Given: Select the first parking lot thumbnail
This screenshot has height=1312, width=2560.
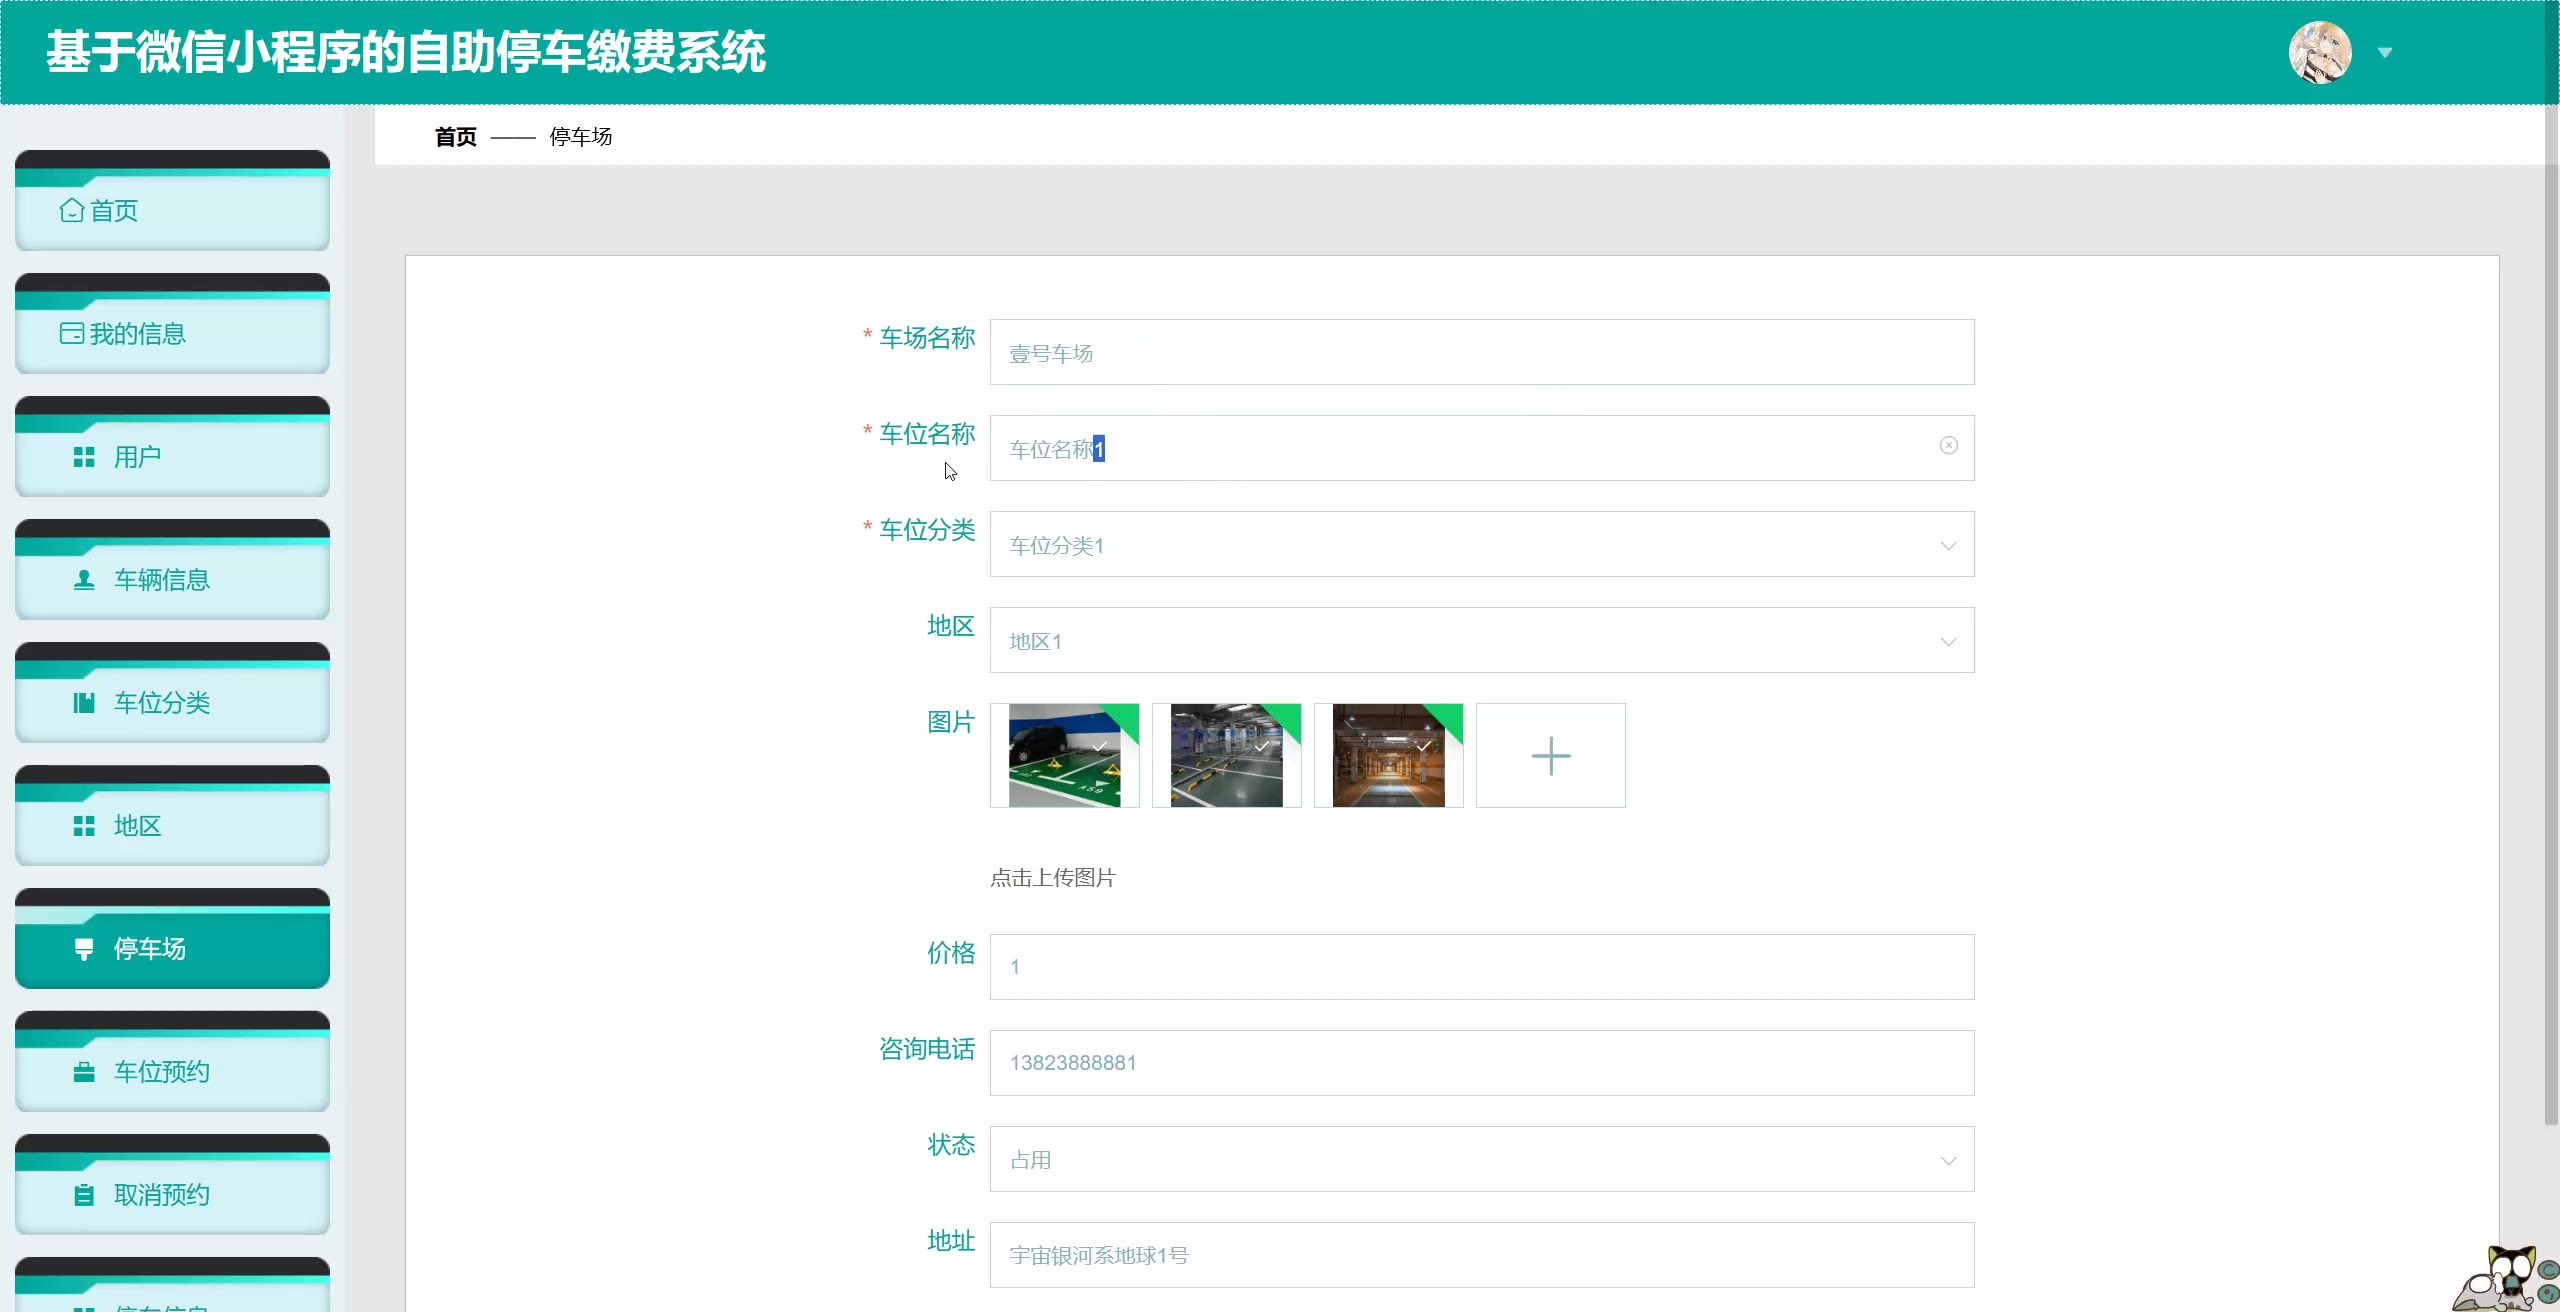Looking at the screenshot, I should pyautogui.click(x=1064, y=756).
